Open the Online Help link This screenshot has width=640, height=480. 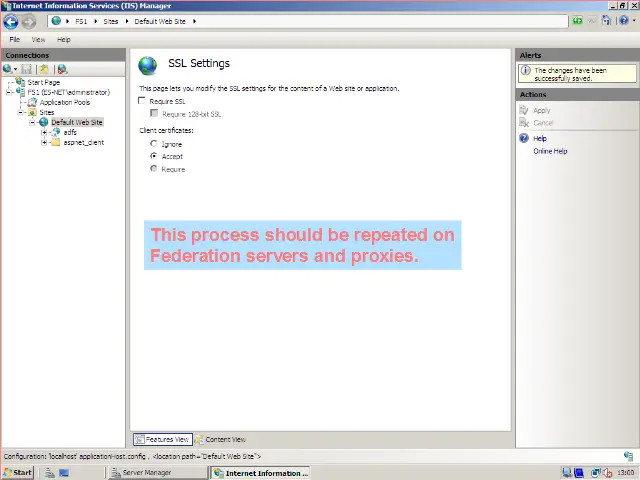point(550,151)
